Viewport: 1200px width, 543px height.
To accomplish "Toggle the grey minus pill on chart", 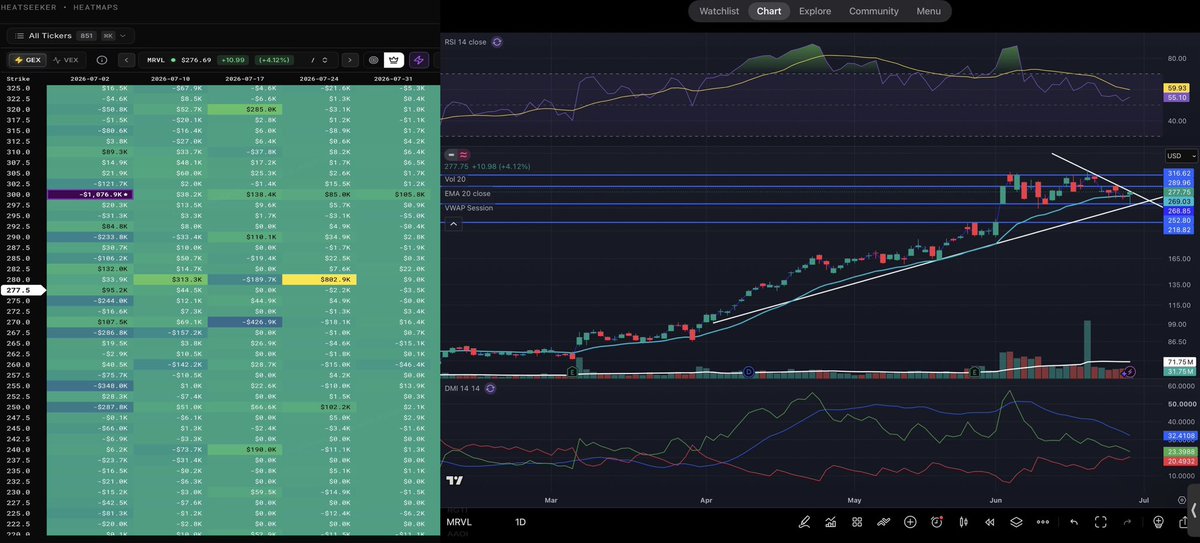I will (x=451, y=155).
